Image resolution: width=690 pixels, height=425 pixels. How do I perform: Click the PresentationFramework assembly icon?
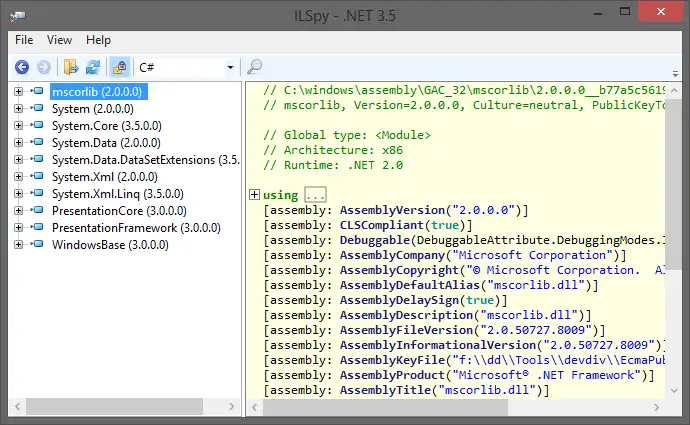(x=37, y=227)
